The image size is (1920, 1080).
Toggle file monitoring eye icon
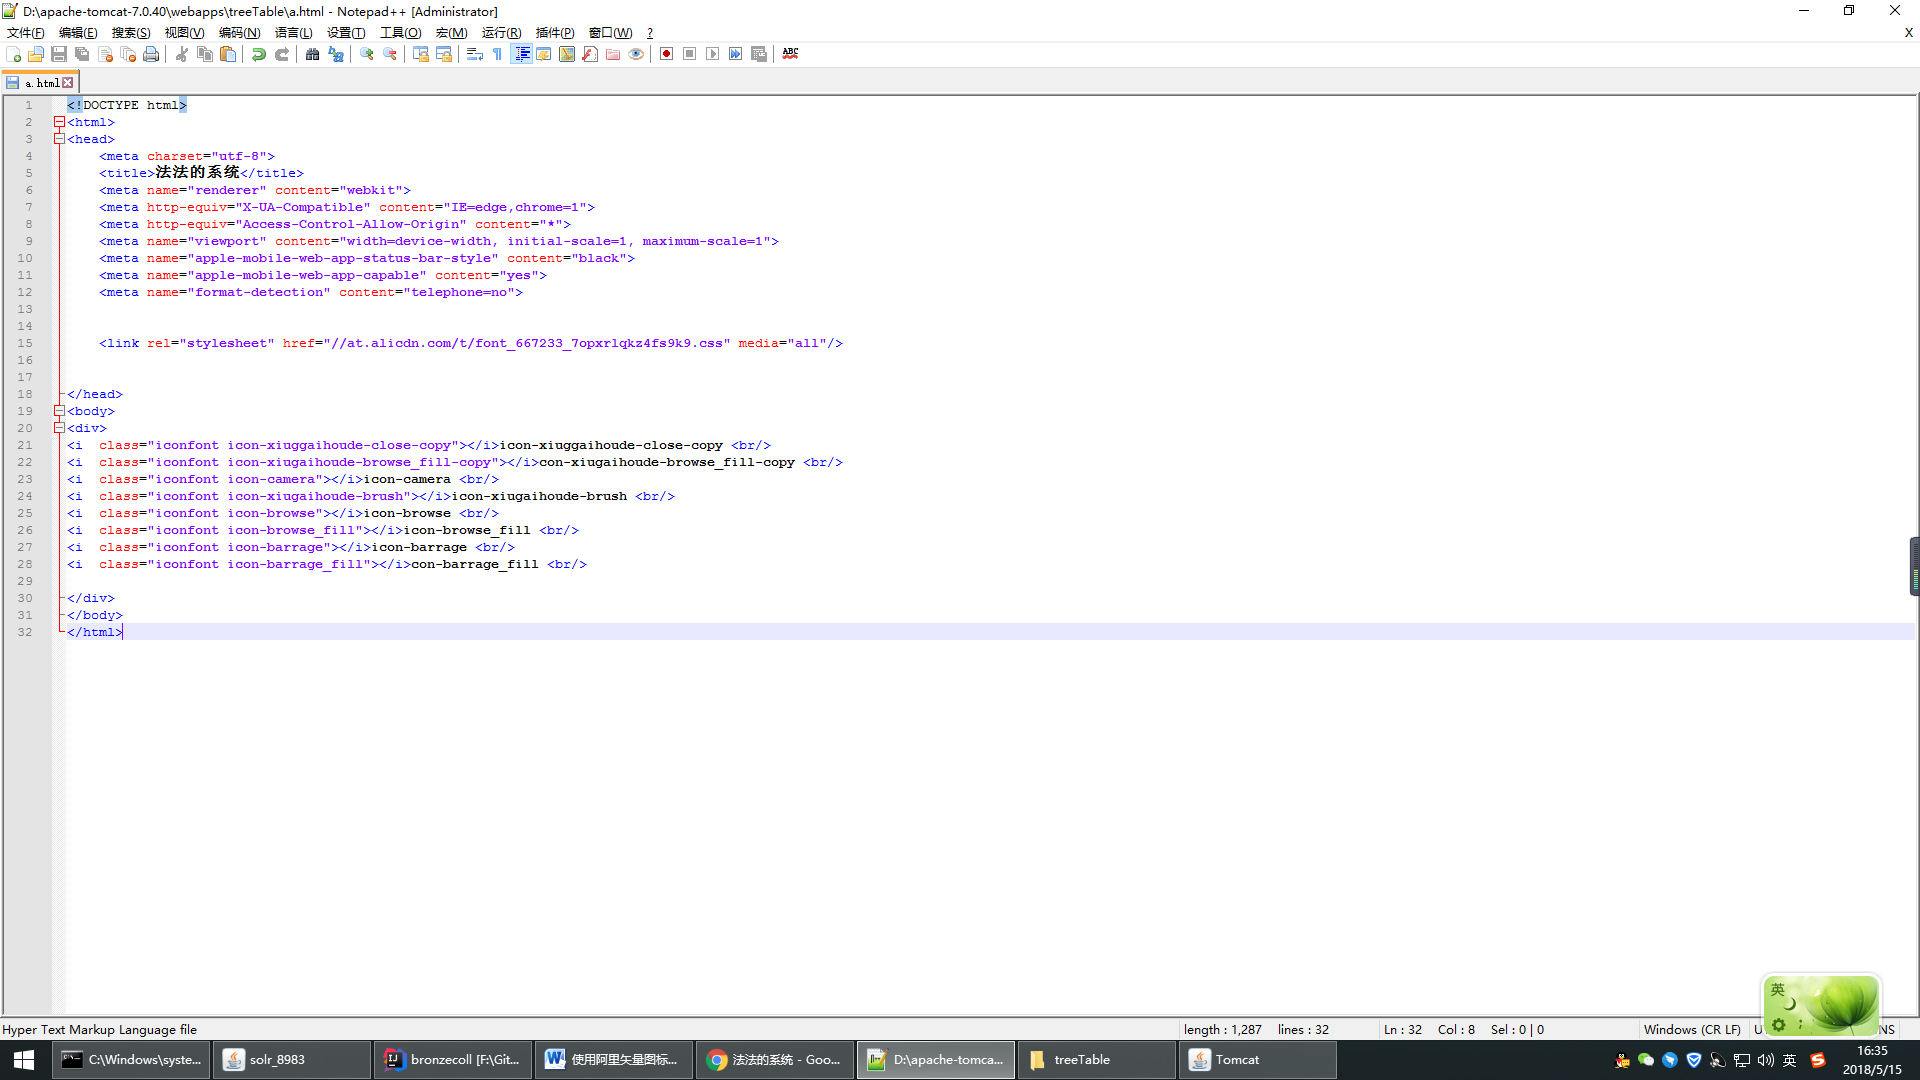coord(636,54)
